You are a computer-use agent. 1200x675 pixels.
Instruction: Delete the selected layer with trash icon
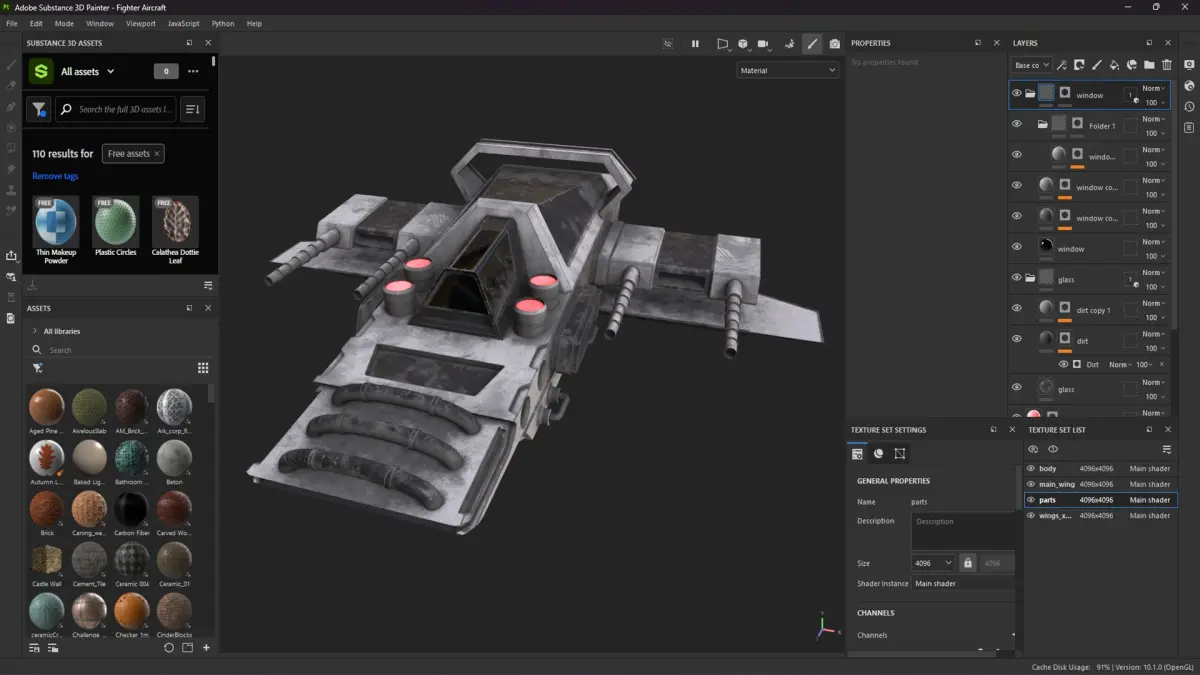(x=1167, y=65)
